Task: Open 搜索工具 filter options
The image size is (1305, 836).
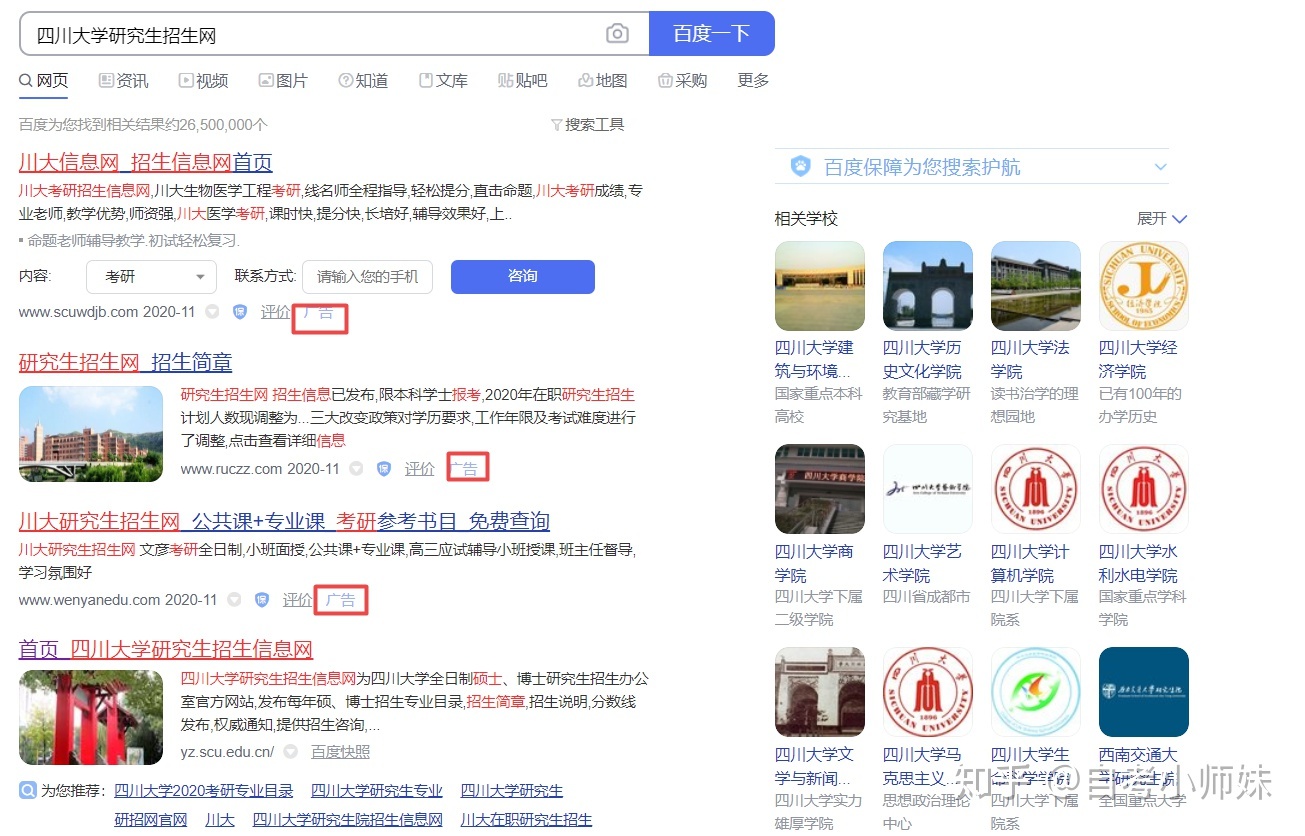Action: (x=587, y=125)
